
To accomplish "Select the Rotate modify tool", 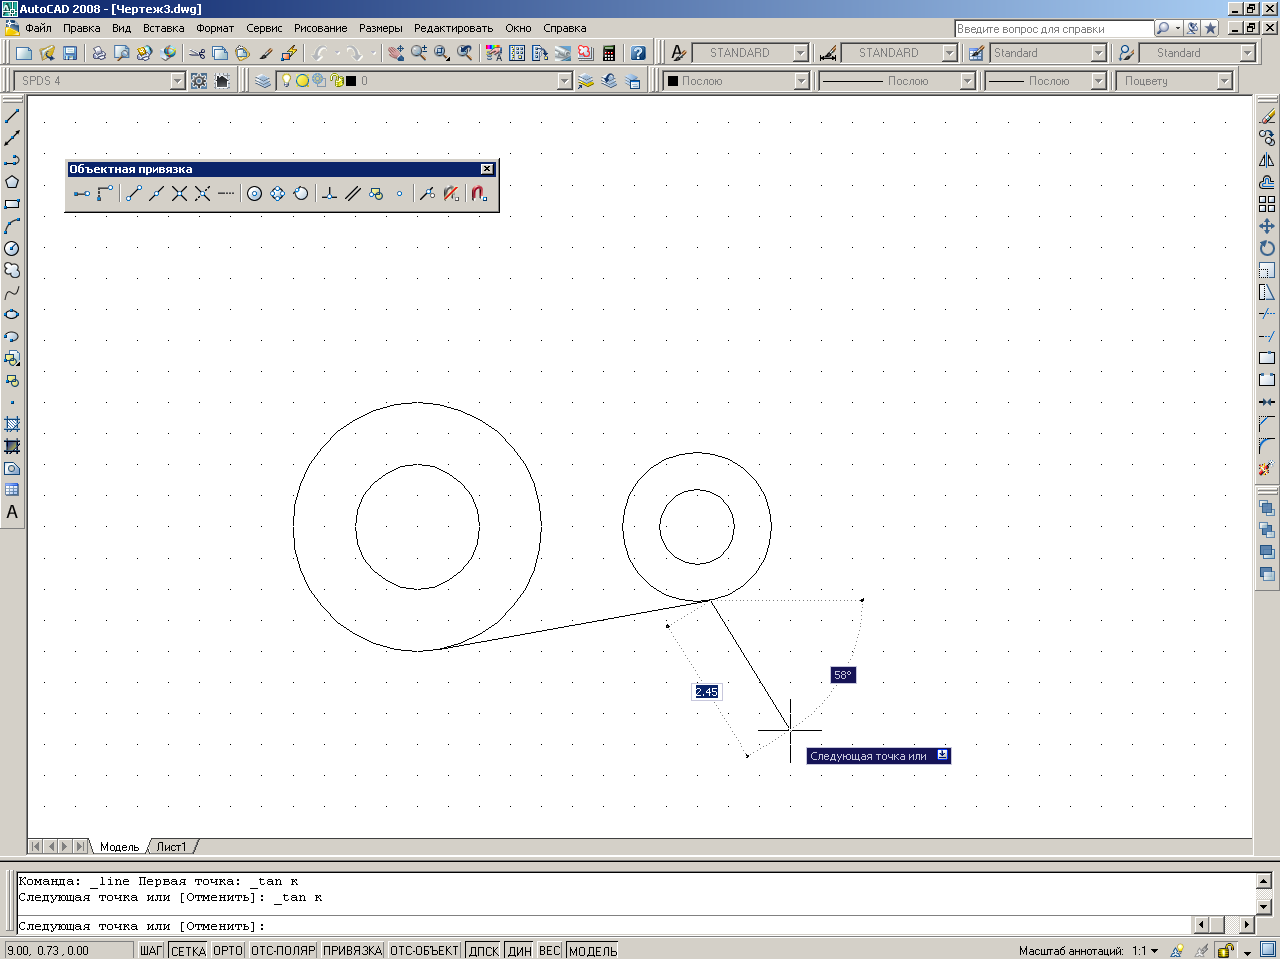I will pos(1267,248).
